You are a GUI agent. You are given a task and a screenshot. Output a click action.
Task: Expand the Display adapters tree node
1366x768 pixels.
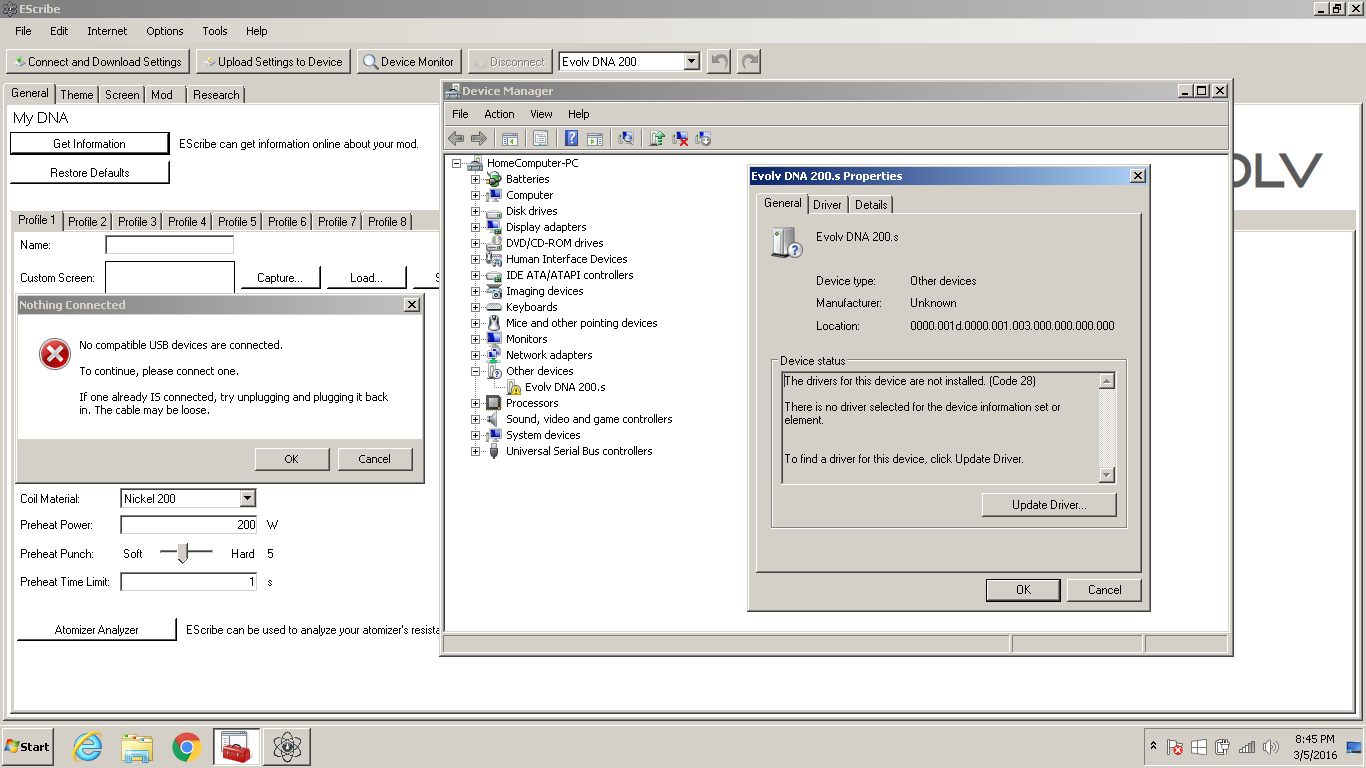tap(476, 227)
